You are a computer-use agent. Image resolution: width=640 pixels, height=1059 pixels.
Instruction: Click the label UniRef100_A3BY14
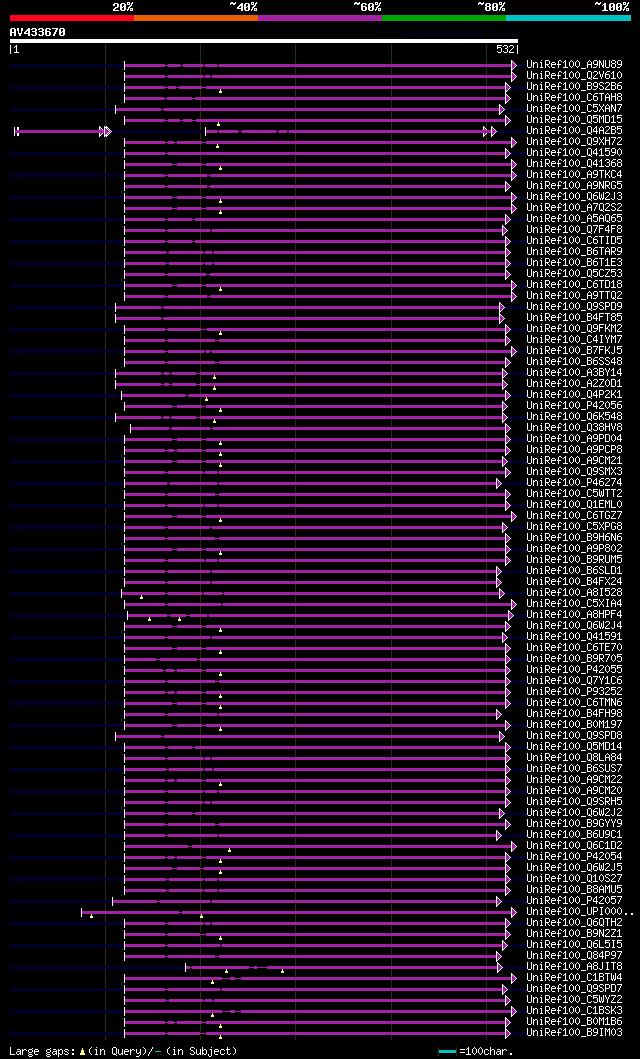click(x=575, y=373)
